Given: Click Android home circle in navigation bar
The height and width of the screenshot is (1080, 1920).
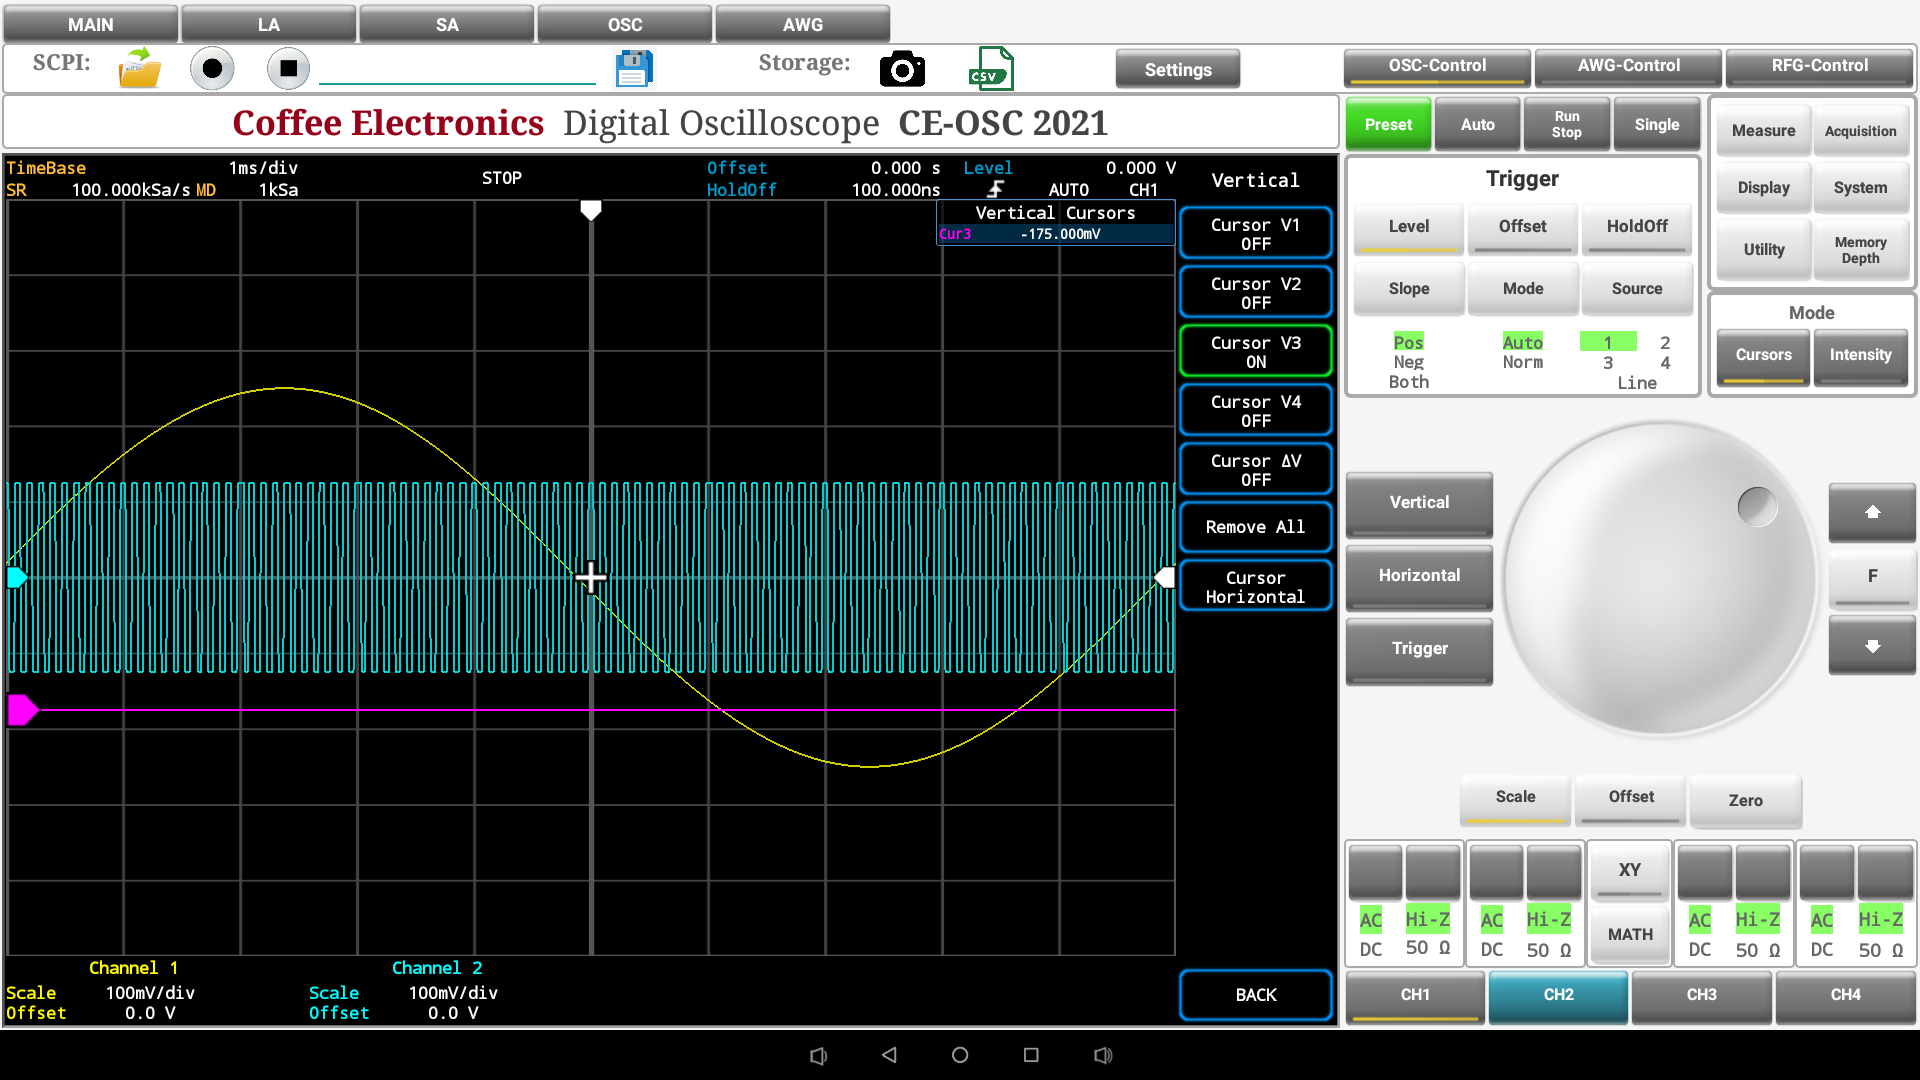Looking at the screenshot, I should point(960,1055).
